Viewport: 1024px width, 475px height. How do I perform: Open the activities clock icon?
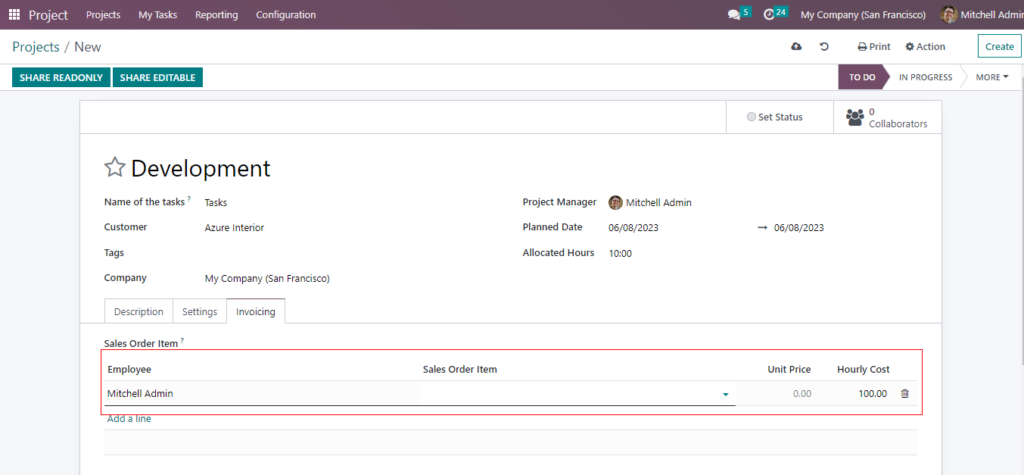pos(769,15)
